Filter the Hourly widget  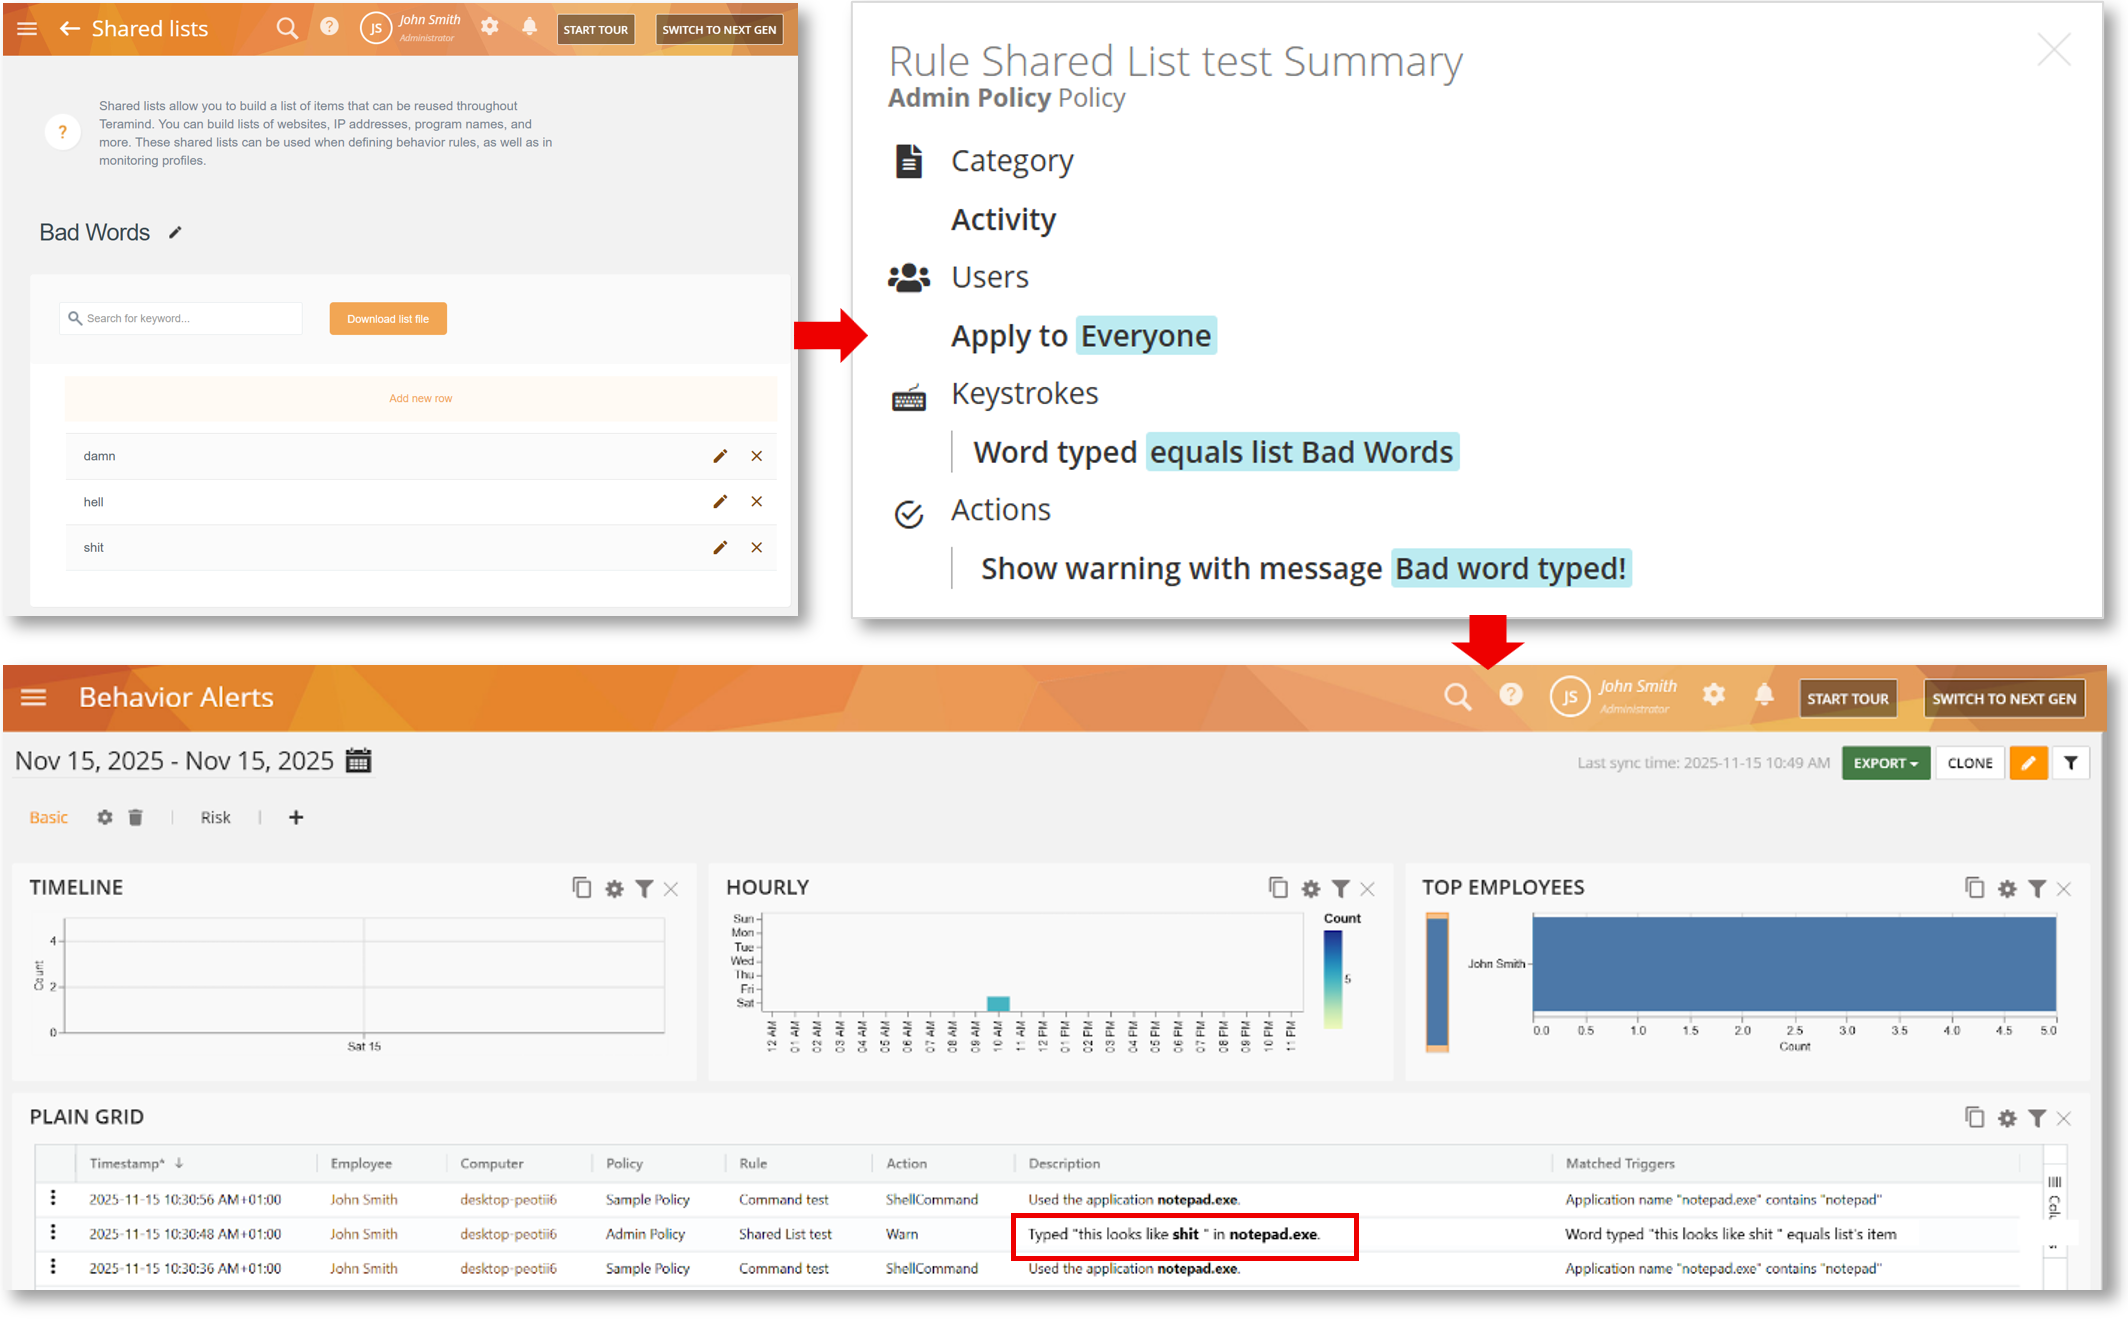coord(1341,889)
